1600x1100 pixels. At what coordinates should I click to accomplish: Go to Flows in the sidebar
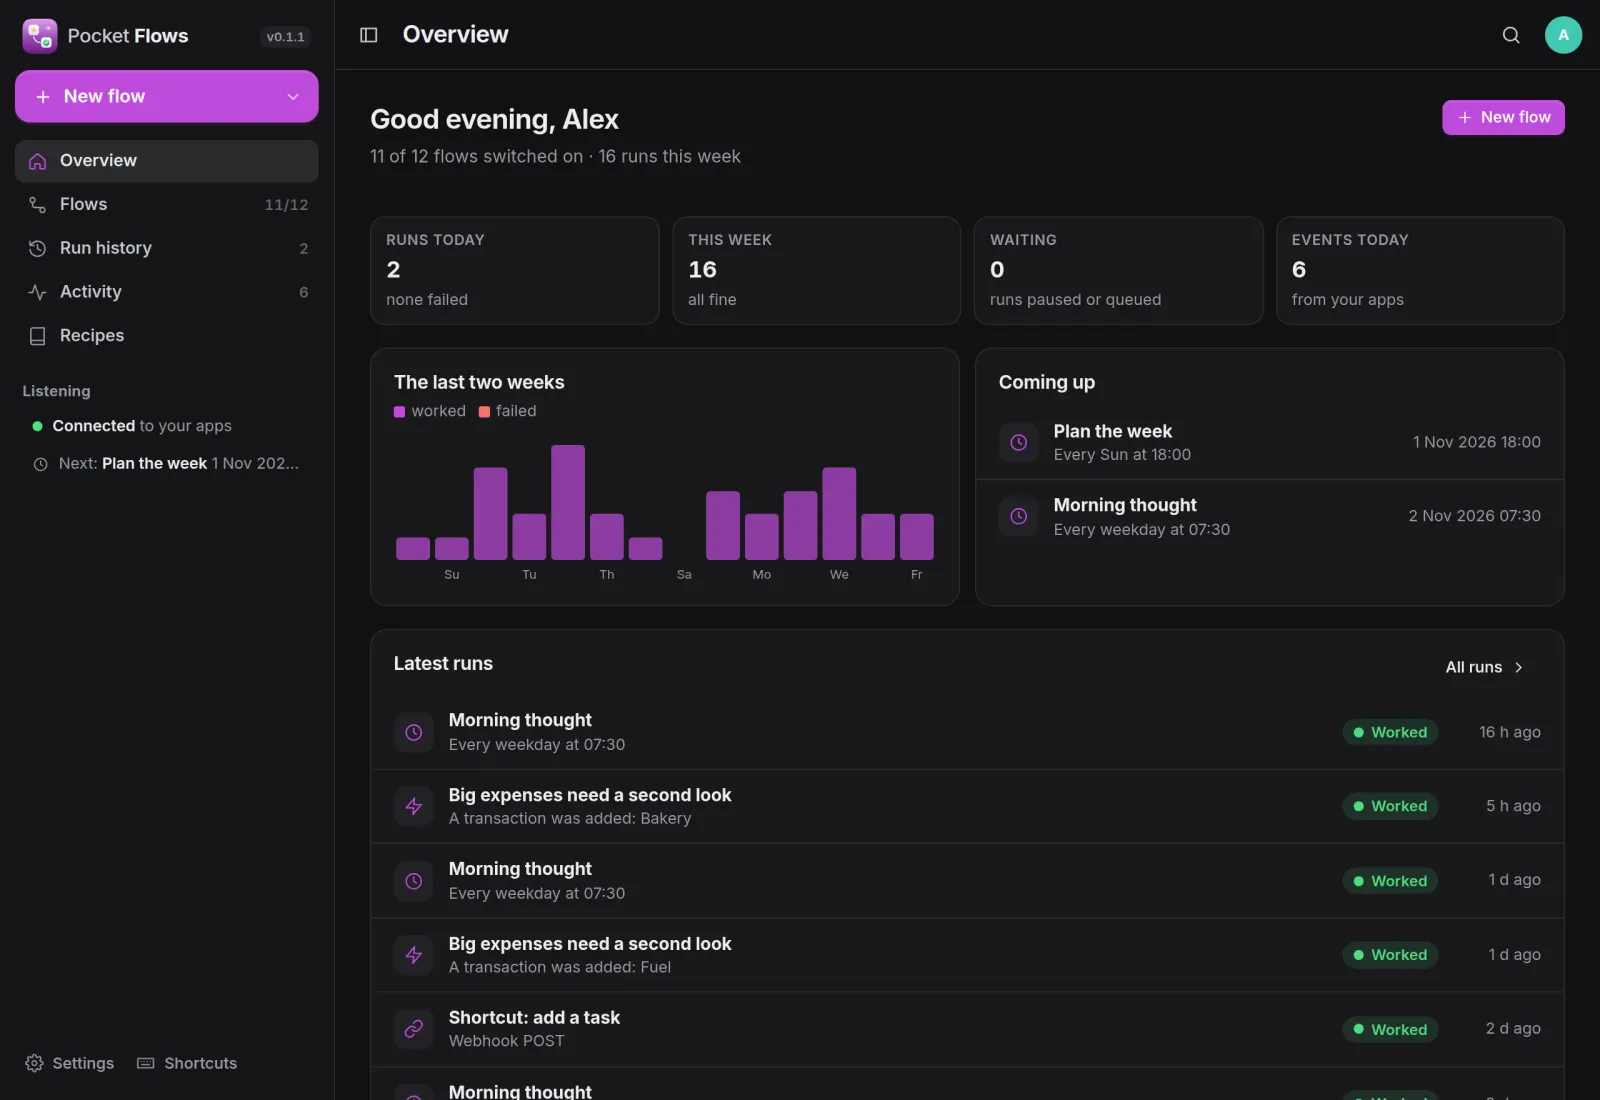(x=167, y=204)
